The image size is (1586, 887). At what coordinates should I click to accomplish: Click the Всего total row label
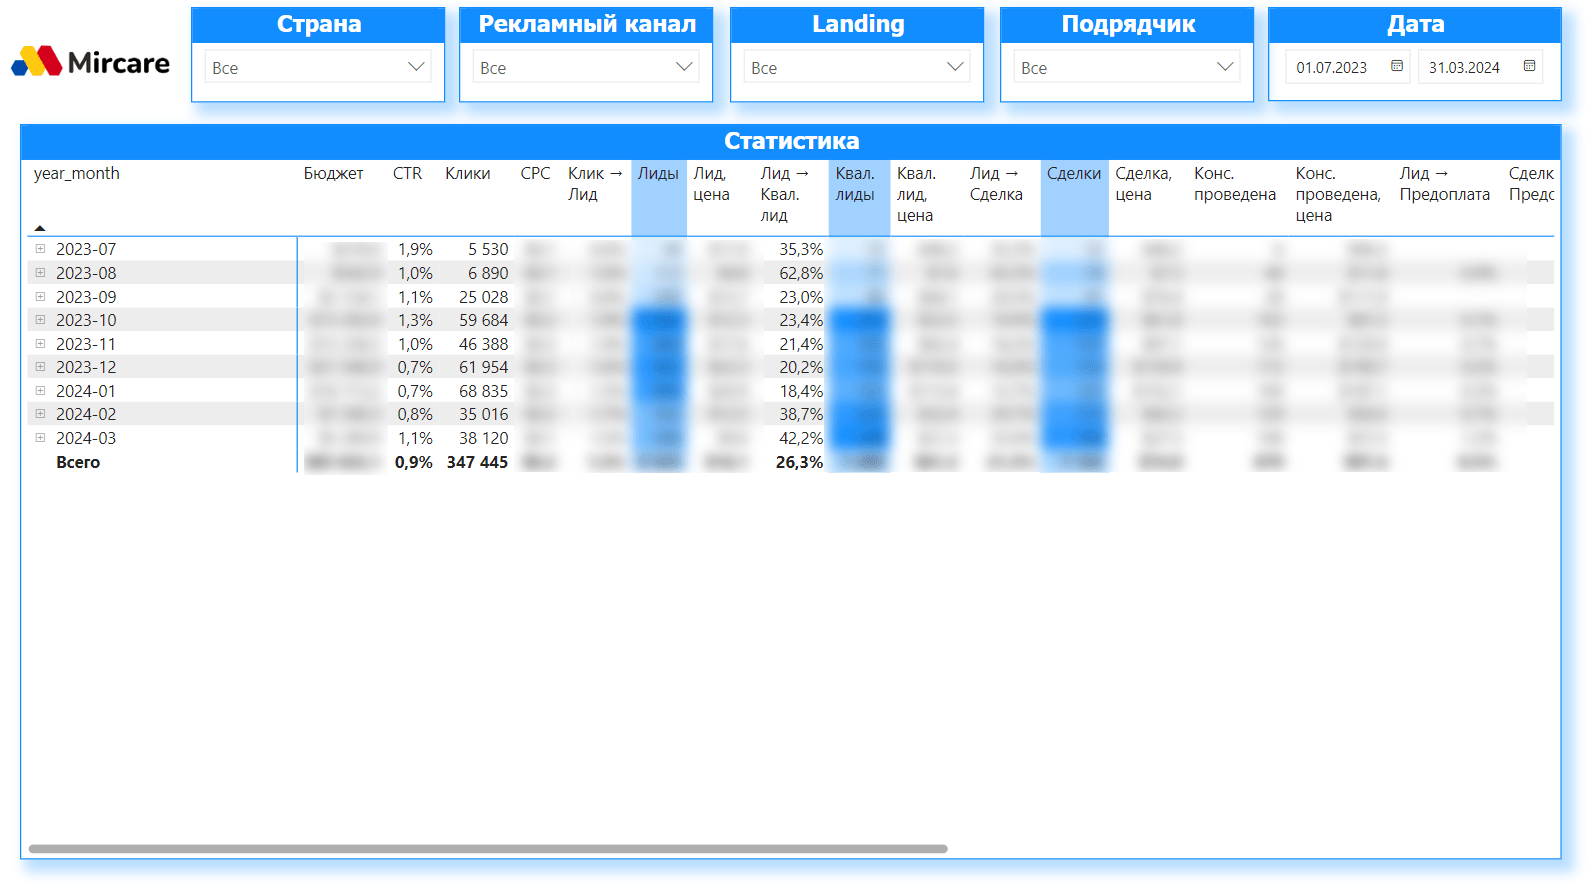(78, 462)
